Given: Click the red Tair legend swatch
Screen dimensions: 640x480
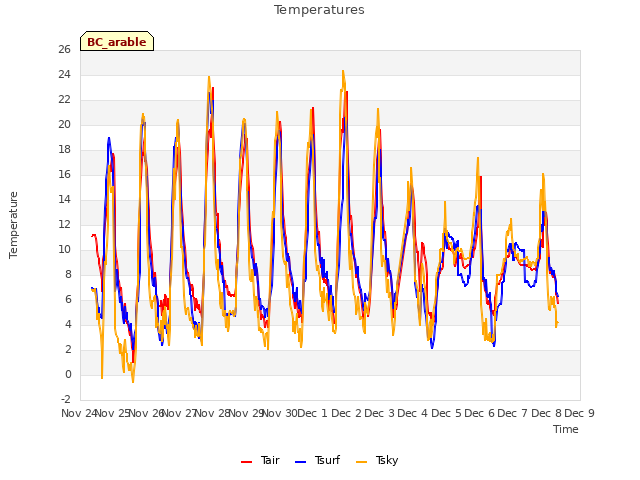Looking at the screenshot, I should 247,462.
